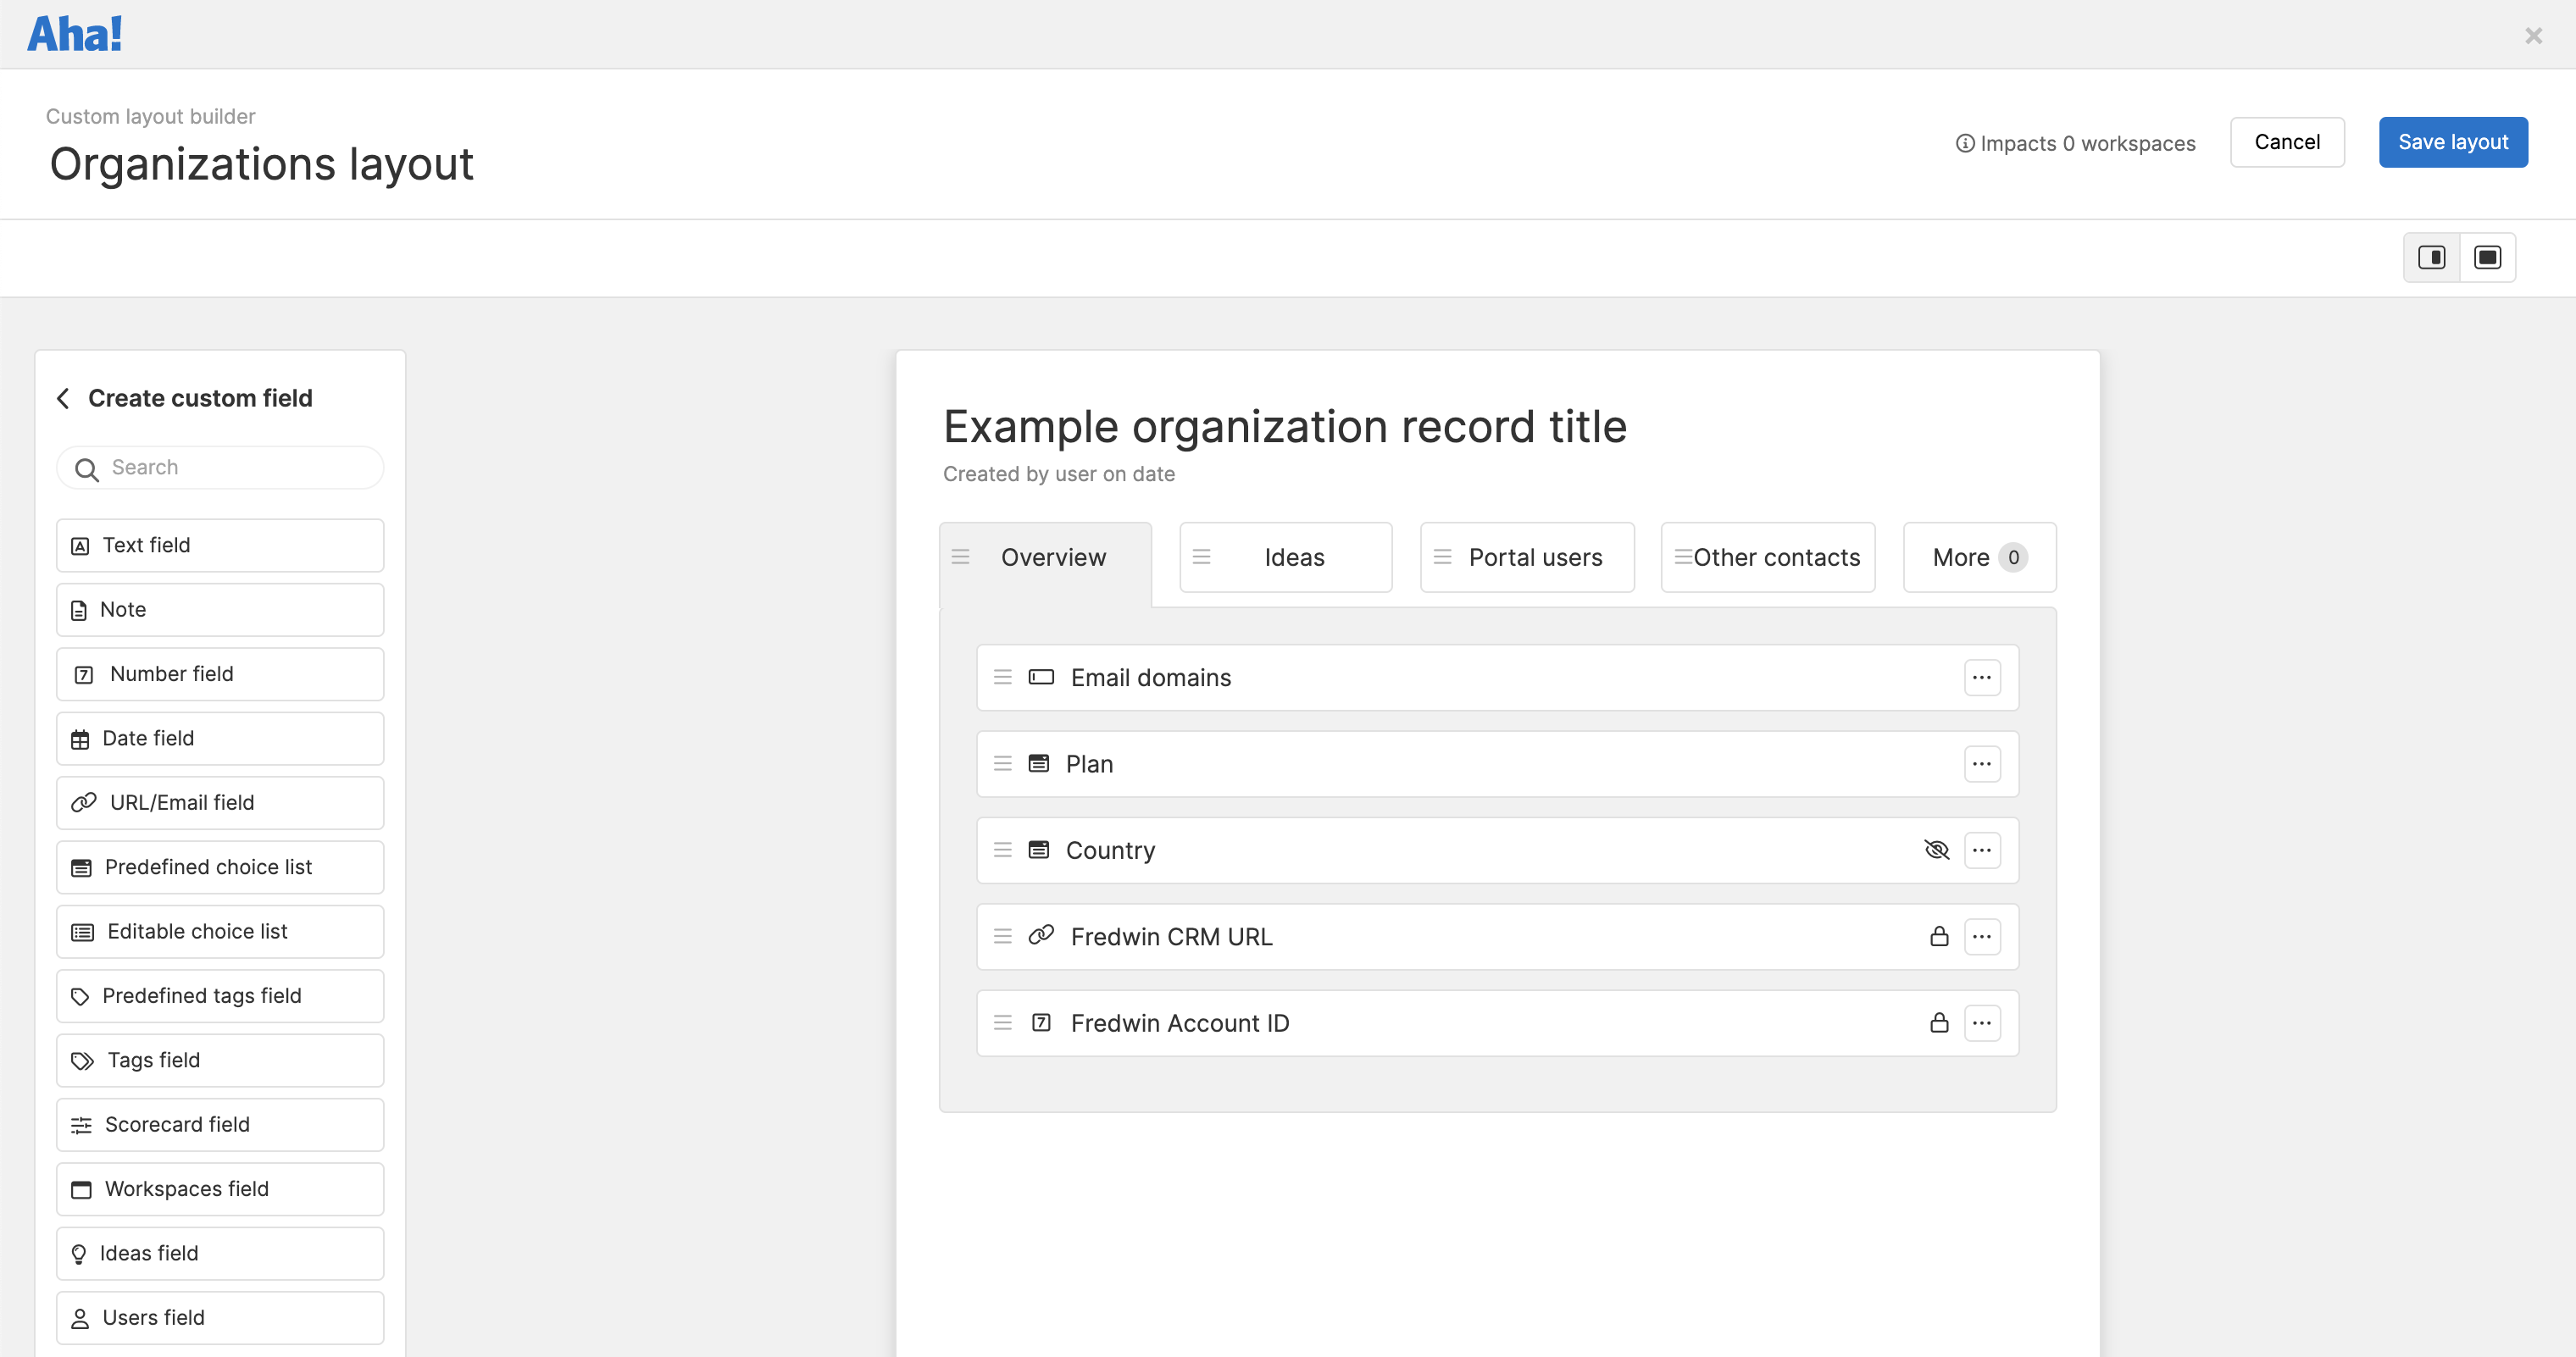Click the drag handle on the Plan field
Screen dimensions: 2576x1357
point(1003,763)
